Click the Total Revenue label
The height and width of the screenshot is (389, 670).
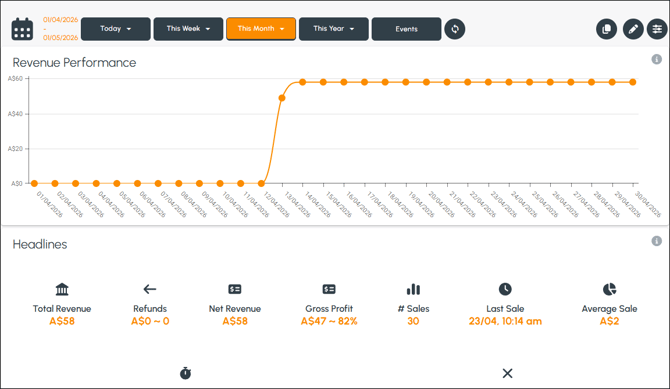(x=62, y=309)
